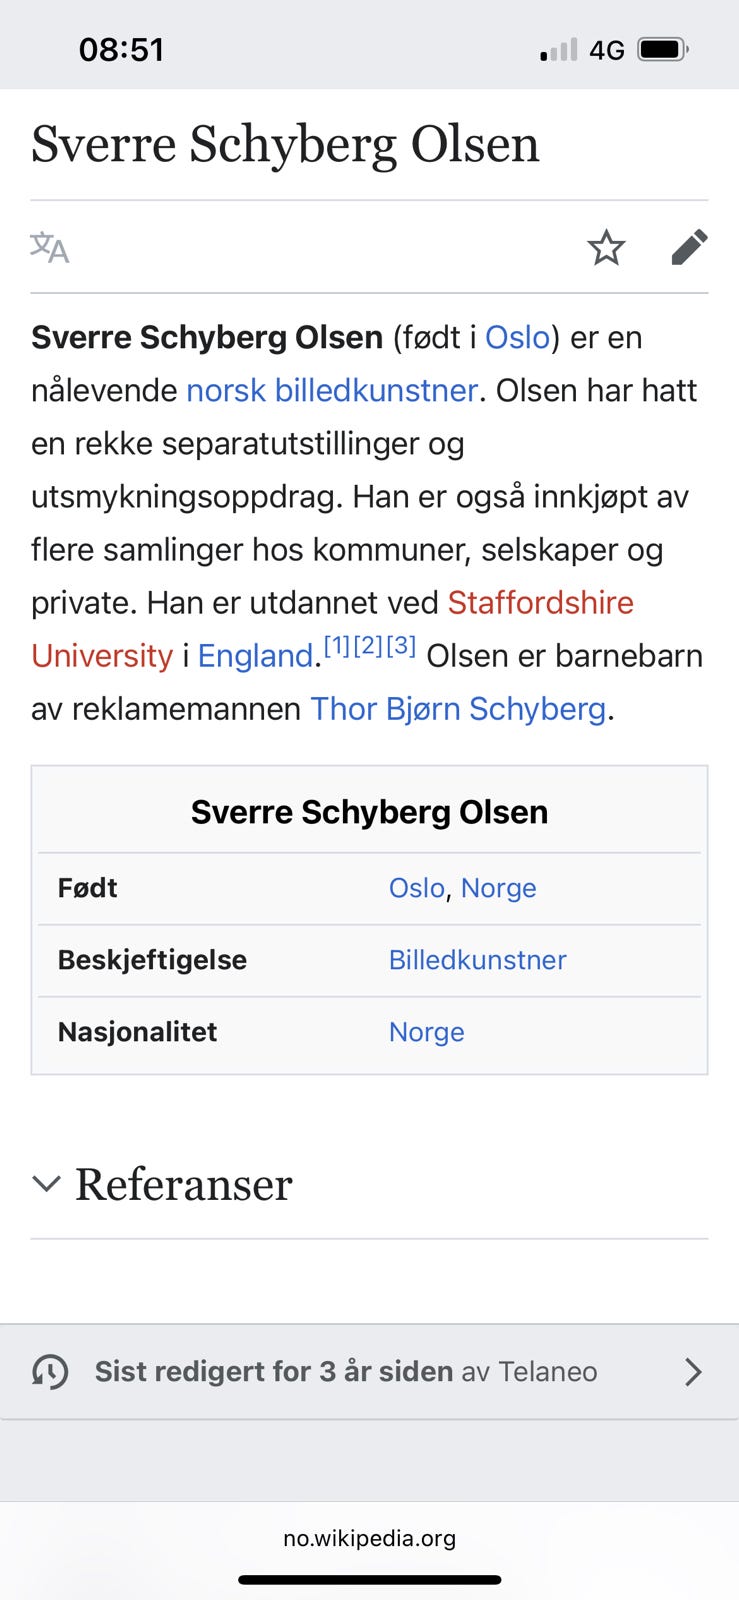Open the England link
The width and height of the screenshot is (739, 1600).
coord(256,656)
